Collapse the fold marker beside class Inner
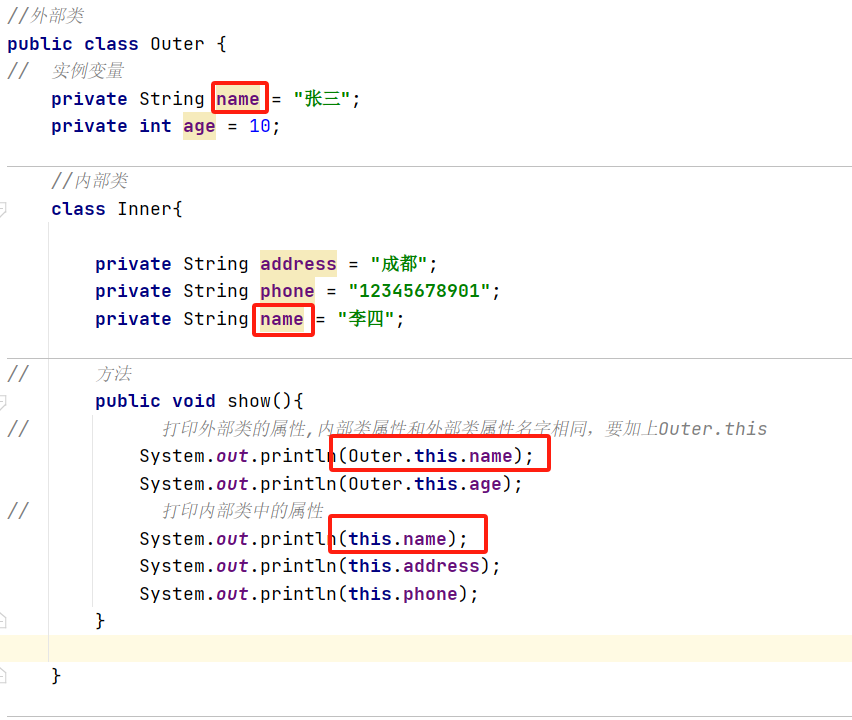The image size is (852, 720). (2, 209)
